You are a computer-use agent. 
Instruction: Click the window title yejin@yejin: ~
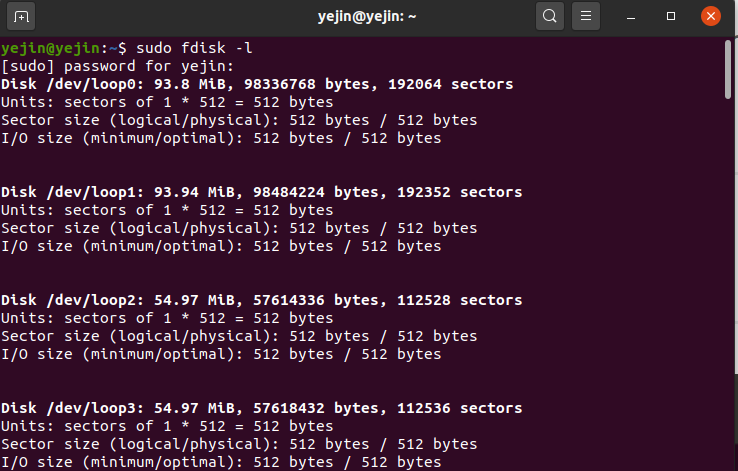click(367, 16)
